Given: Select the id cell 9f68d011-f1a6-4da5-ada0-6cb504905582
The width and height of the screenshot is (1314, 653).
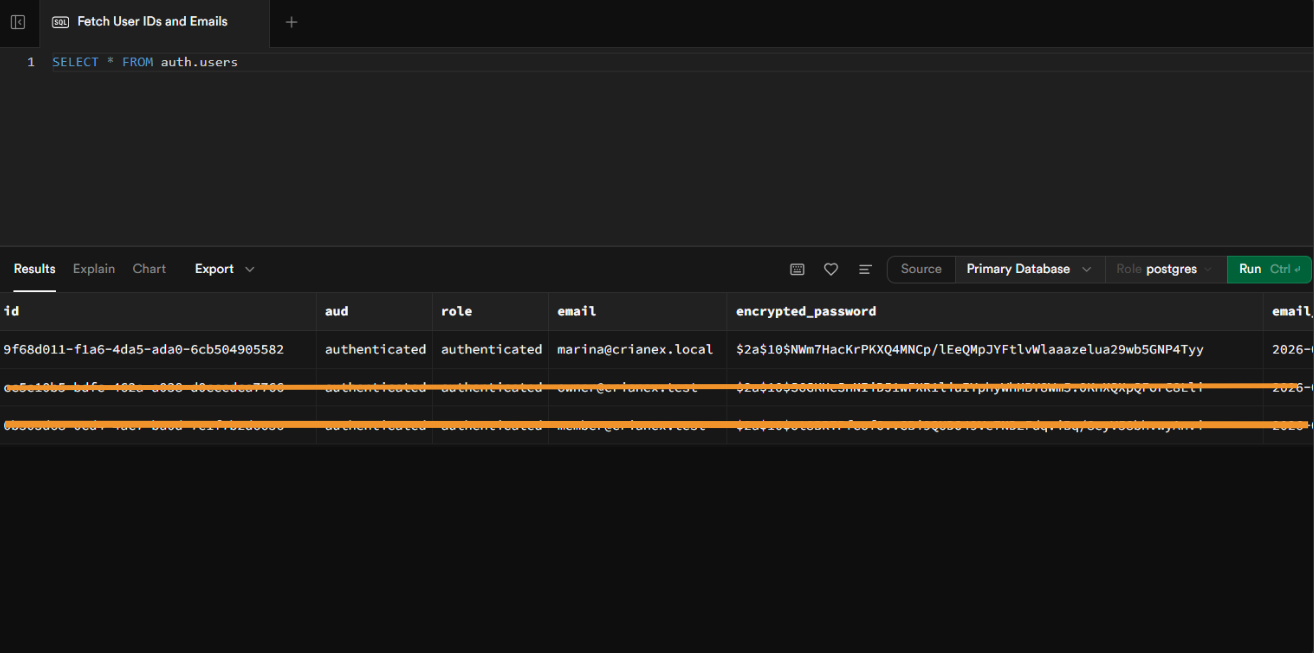Looking at the screenshot, I should pos(158,349).
